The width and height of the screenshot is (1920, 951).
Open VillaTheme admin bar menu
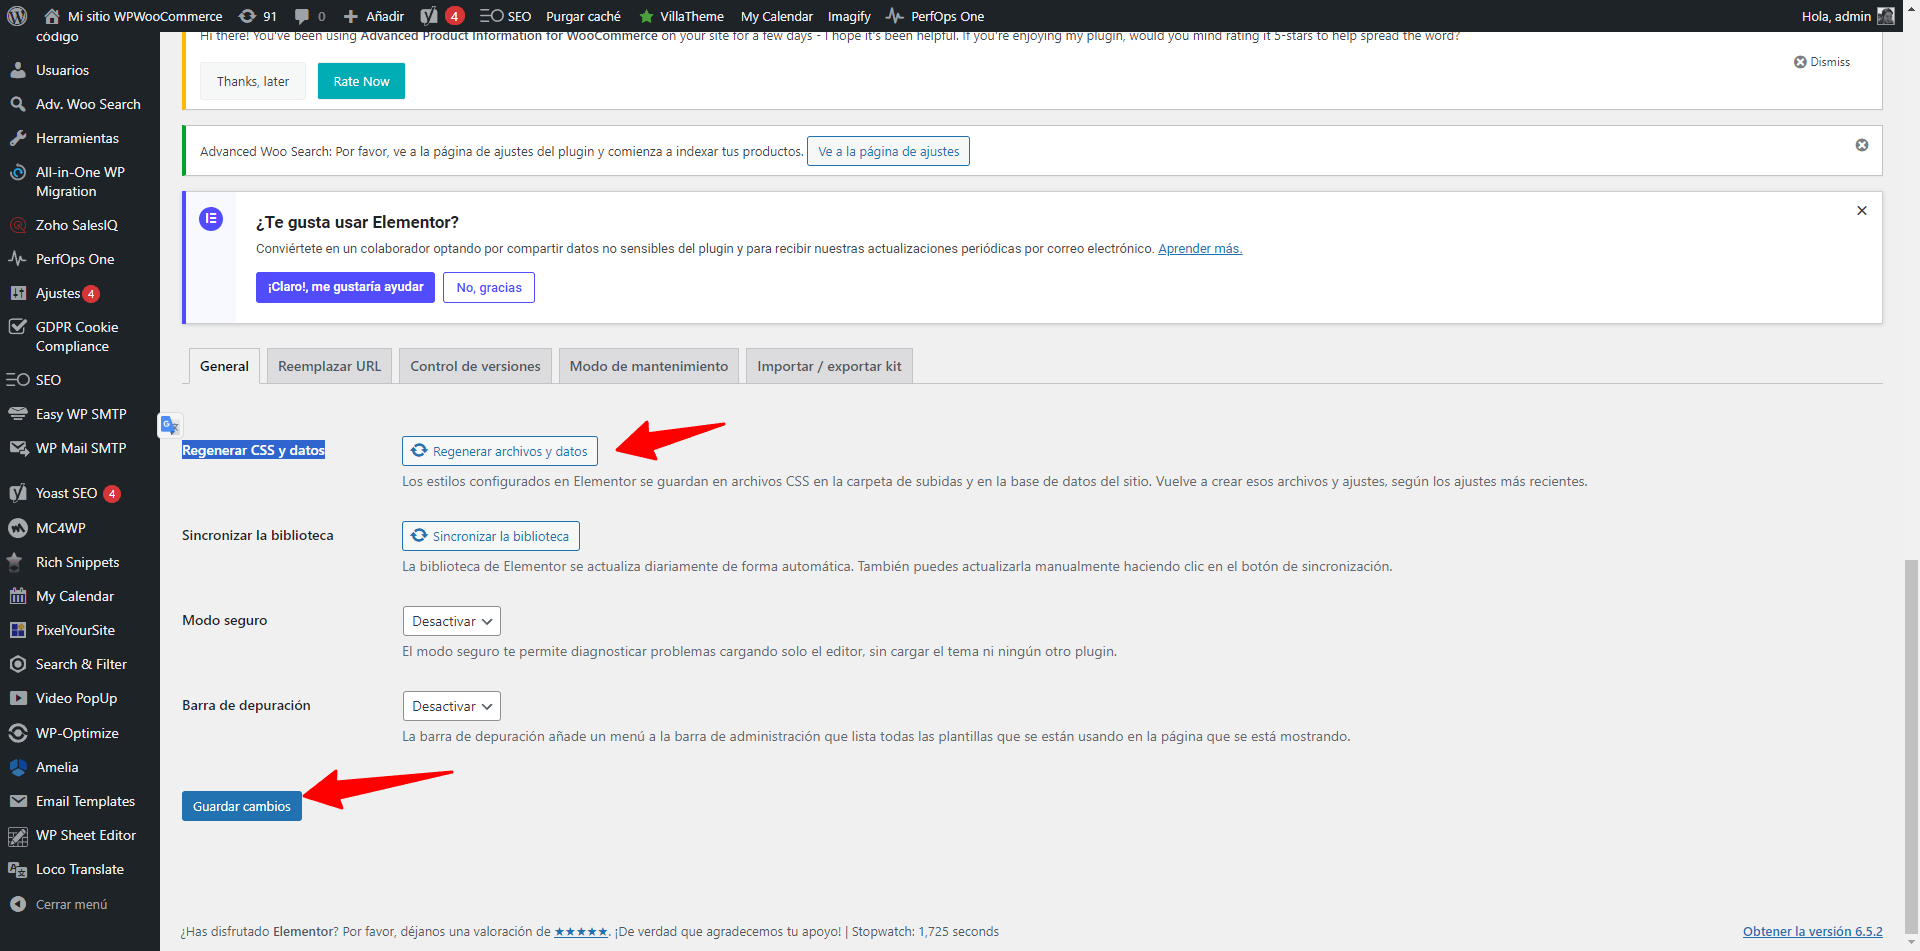(x=681, y=16)
